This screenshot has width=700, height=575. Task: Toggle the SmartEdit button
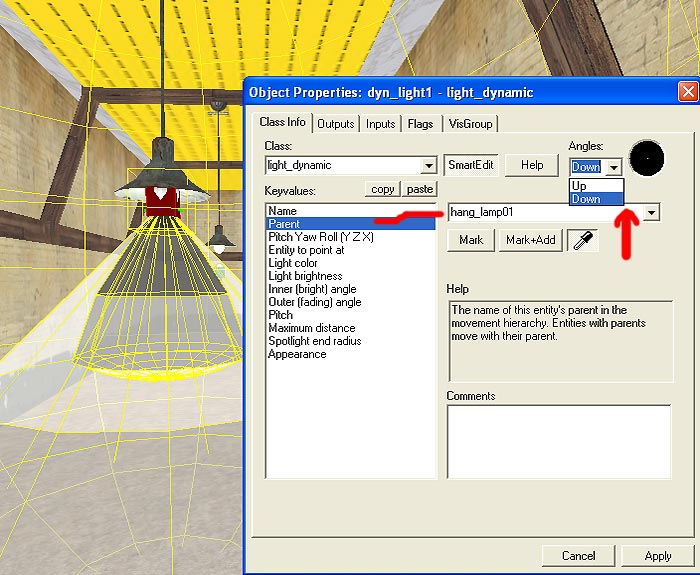coord(471,165)
